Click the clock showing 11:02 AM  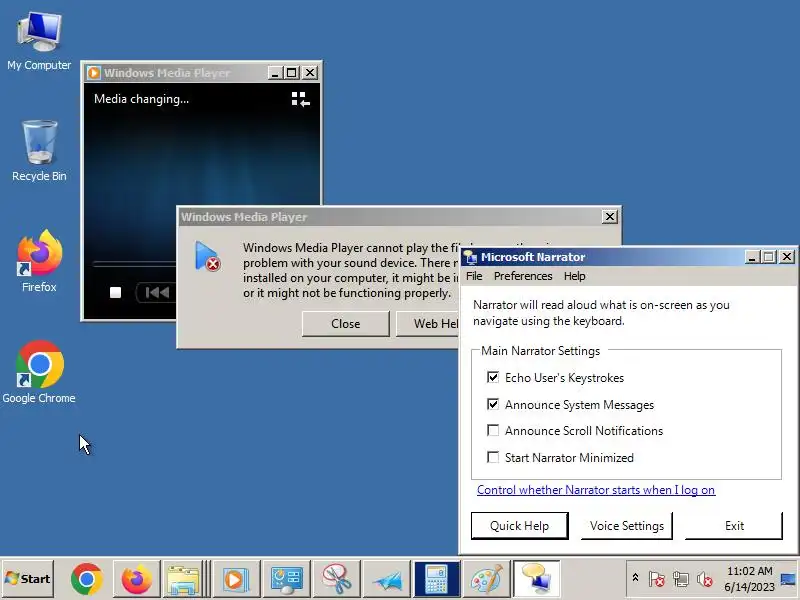[749, 571]
